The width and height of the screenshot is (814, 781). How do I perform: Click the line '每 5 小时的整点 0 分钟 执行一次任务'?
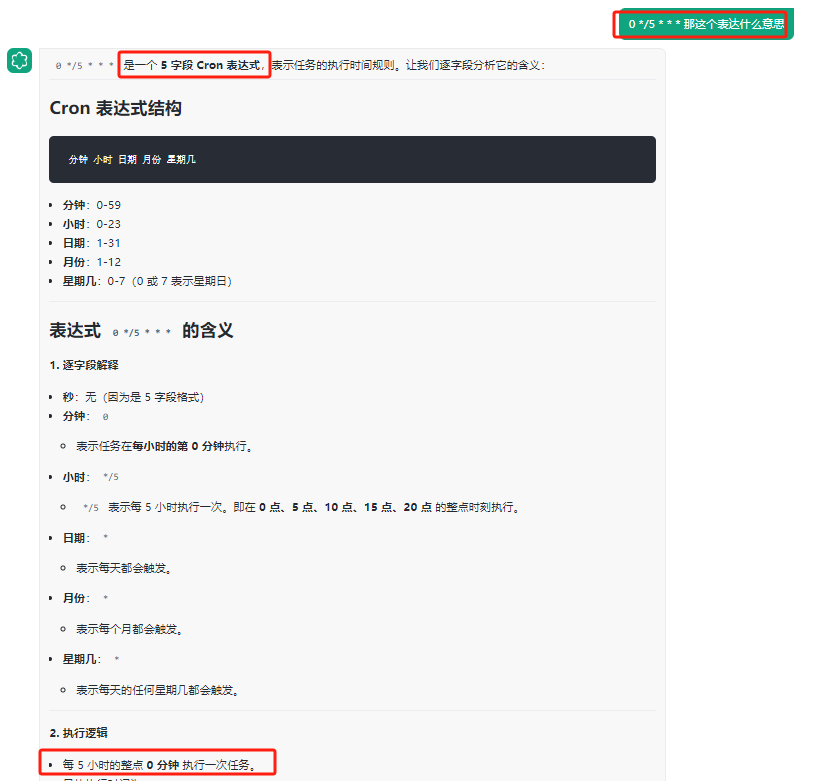[159, 765]
